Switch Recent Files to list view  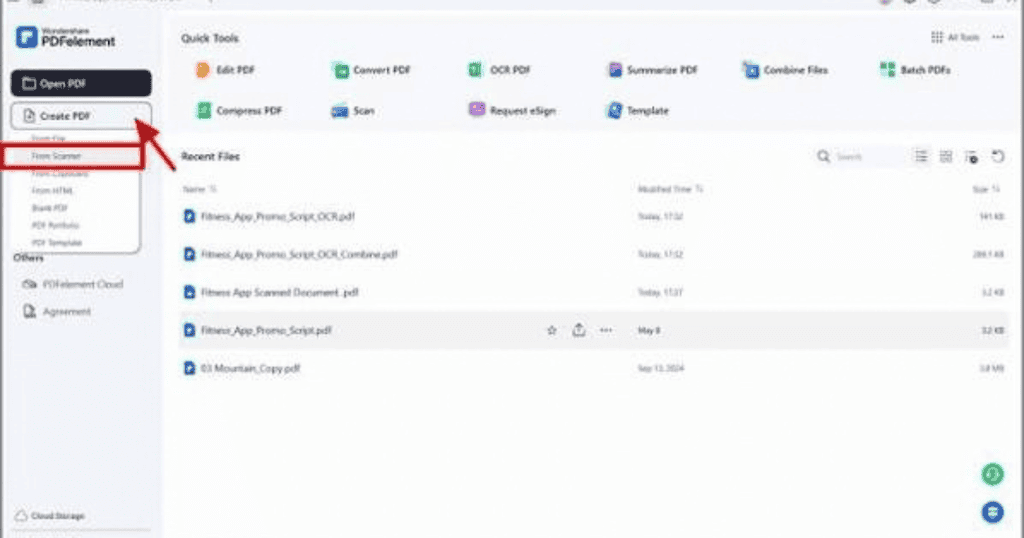[x=921, y=157]
